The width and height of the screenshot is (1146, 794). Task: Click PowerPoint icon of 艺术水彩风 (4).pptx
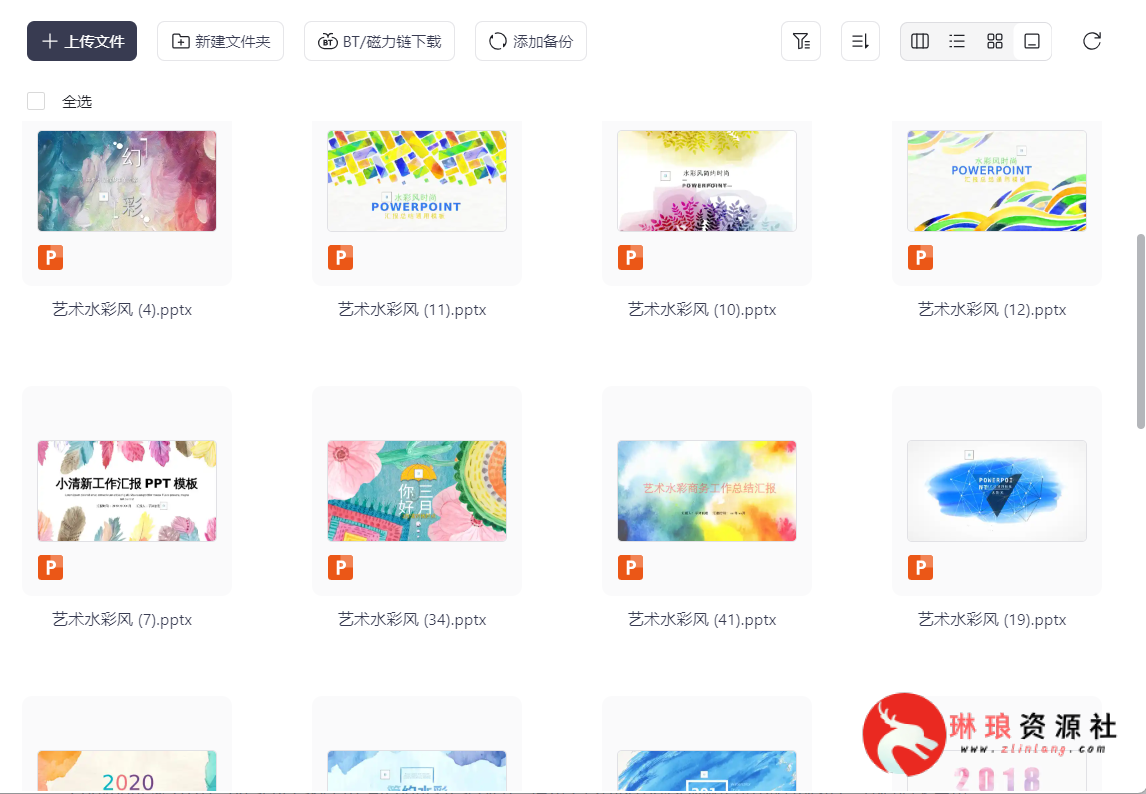pos(50,257)
